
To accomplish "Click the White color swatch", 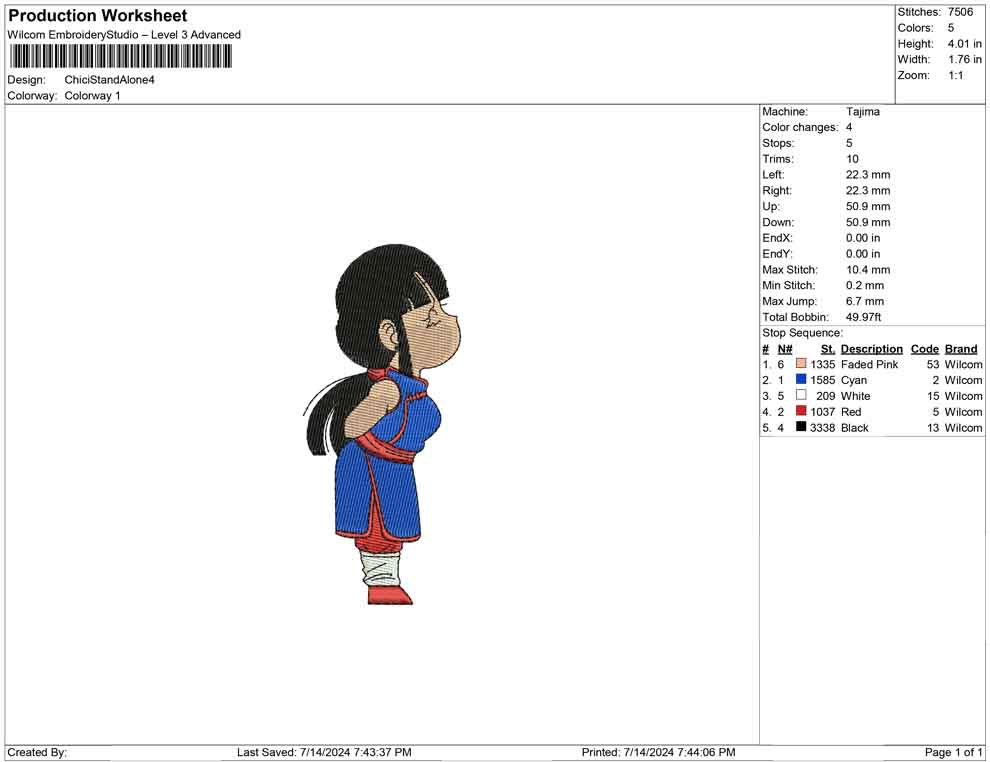I will [x=801, y=395].
